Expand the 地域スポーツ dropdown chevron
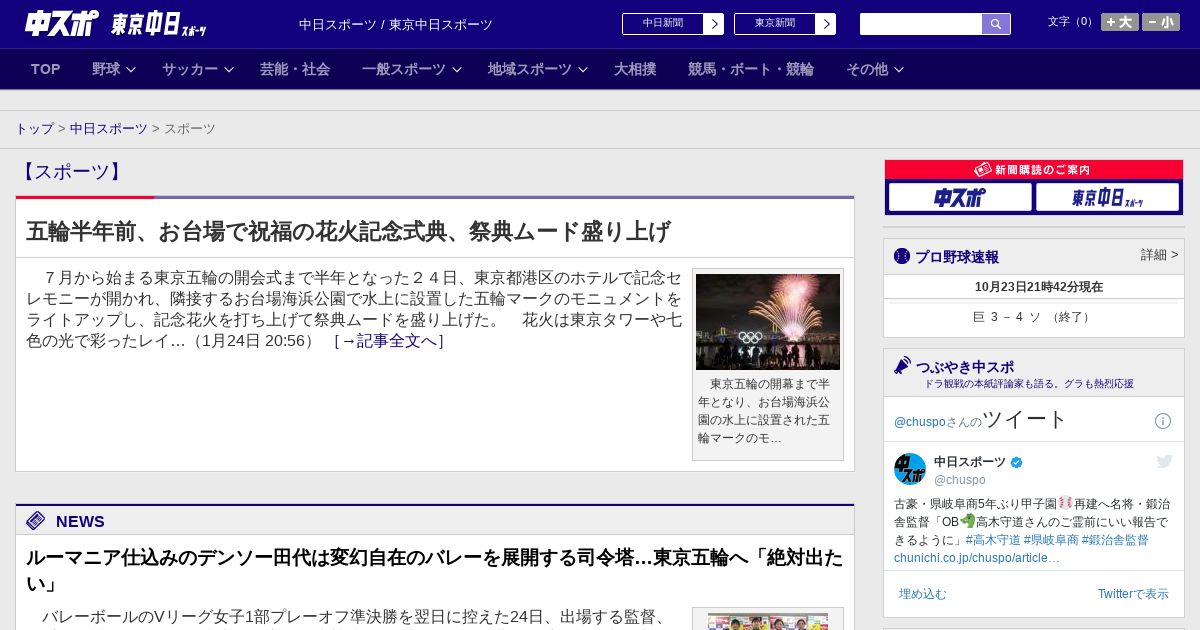The image size is (1200, 630). 583,69
